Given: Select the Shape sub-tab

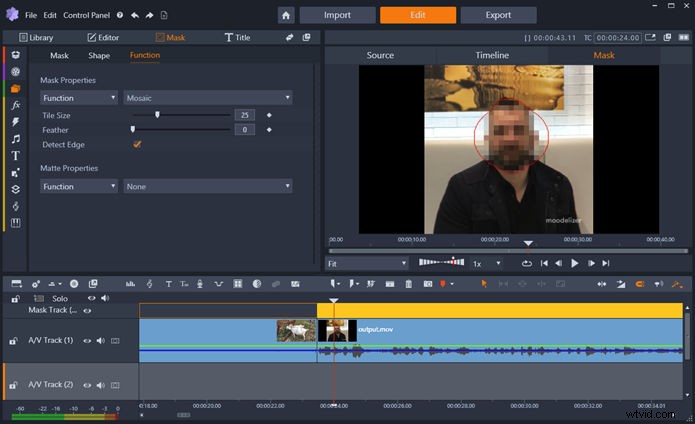Looking at the screenshot, I should (x=99, y=56).
